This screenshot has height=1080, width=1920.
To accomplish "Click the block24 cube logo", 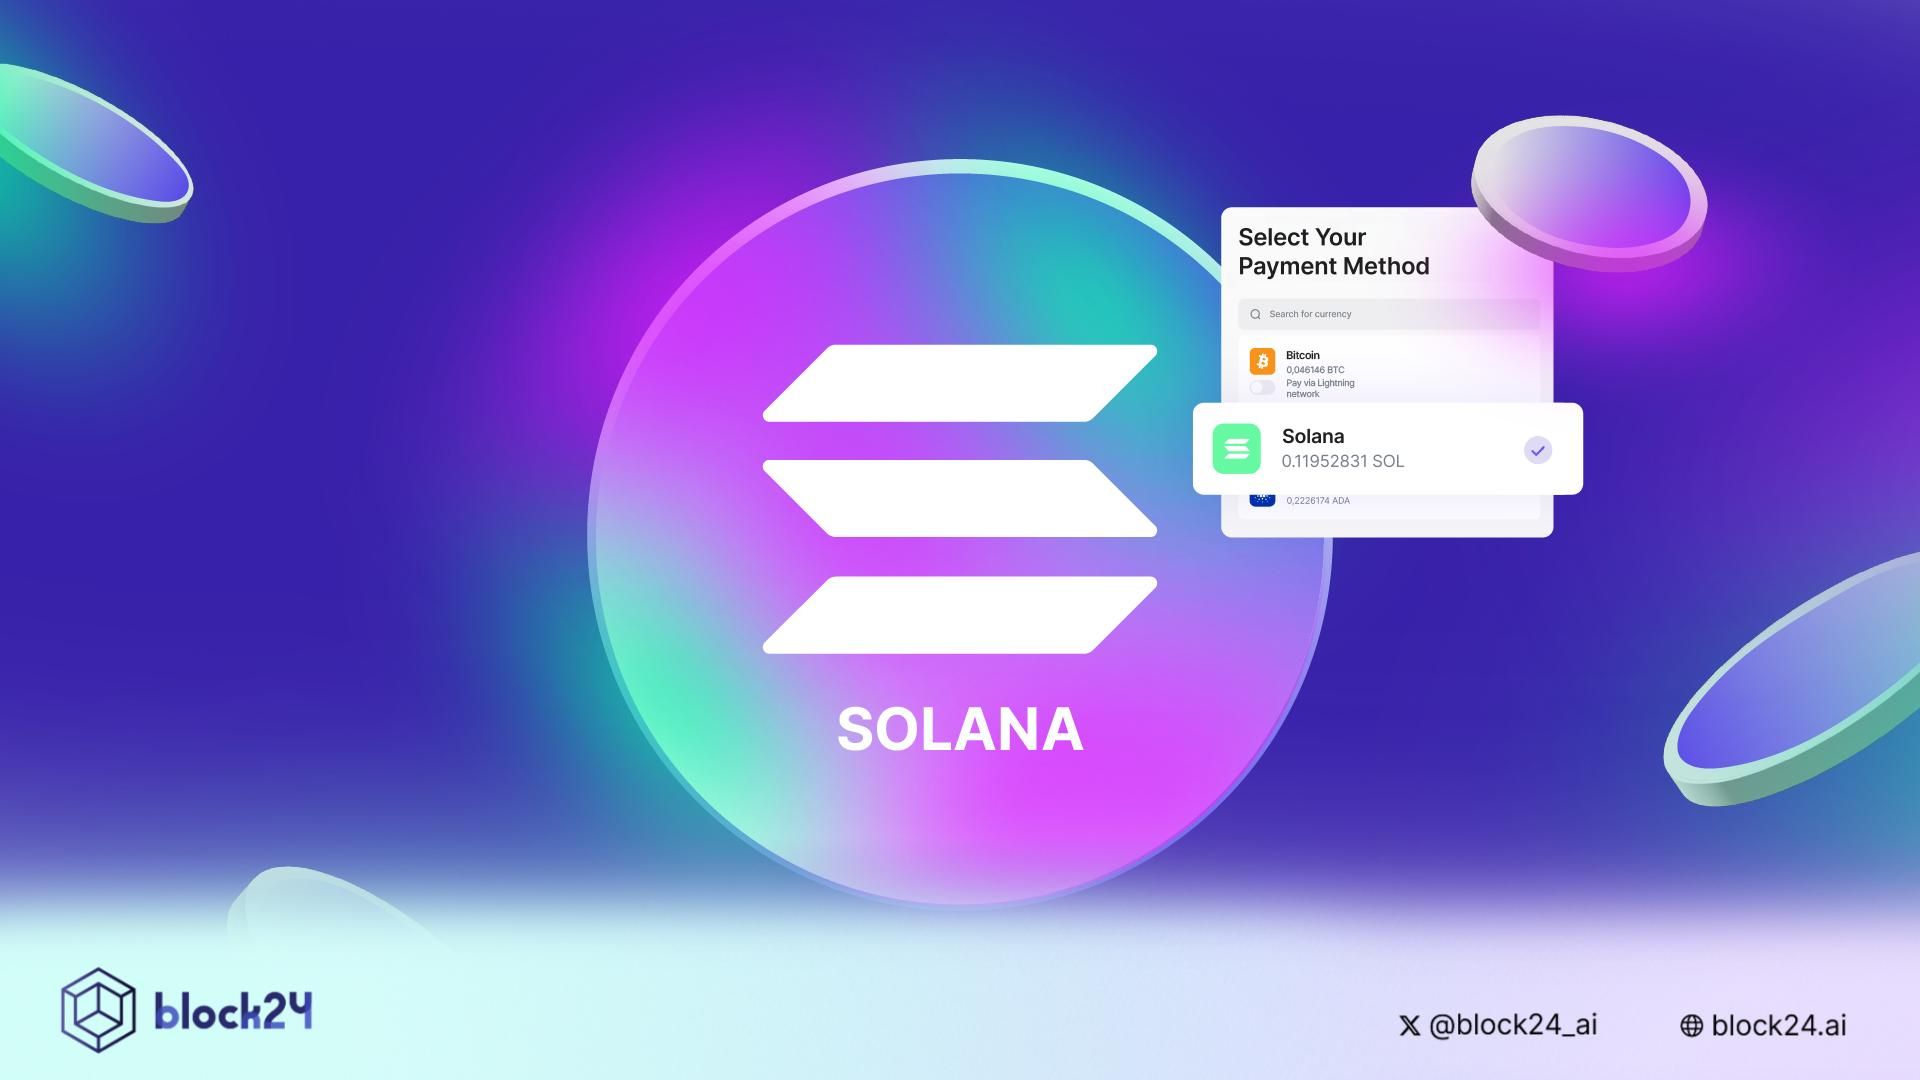I will 98,1010.
